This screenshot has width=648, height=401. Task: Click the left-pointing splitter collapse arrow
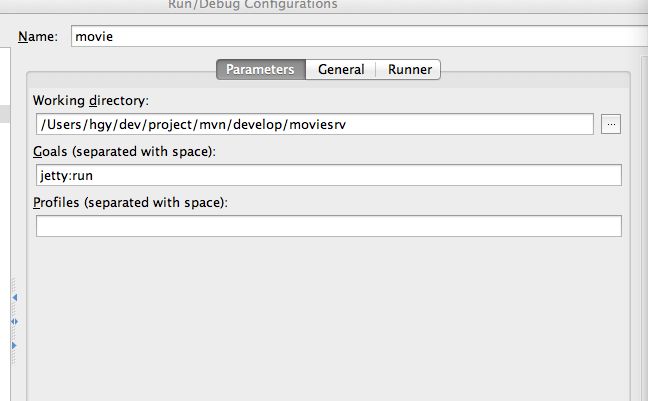point(14,297)
